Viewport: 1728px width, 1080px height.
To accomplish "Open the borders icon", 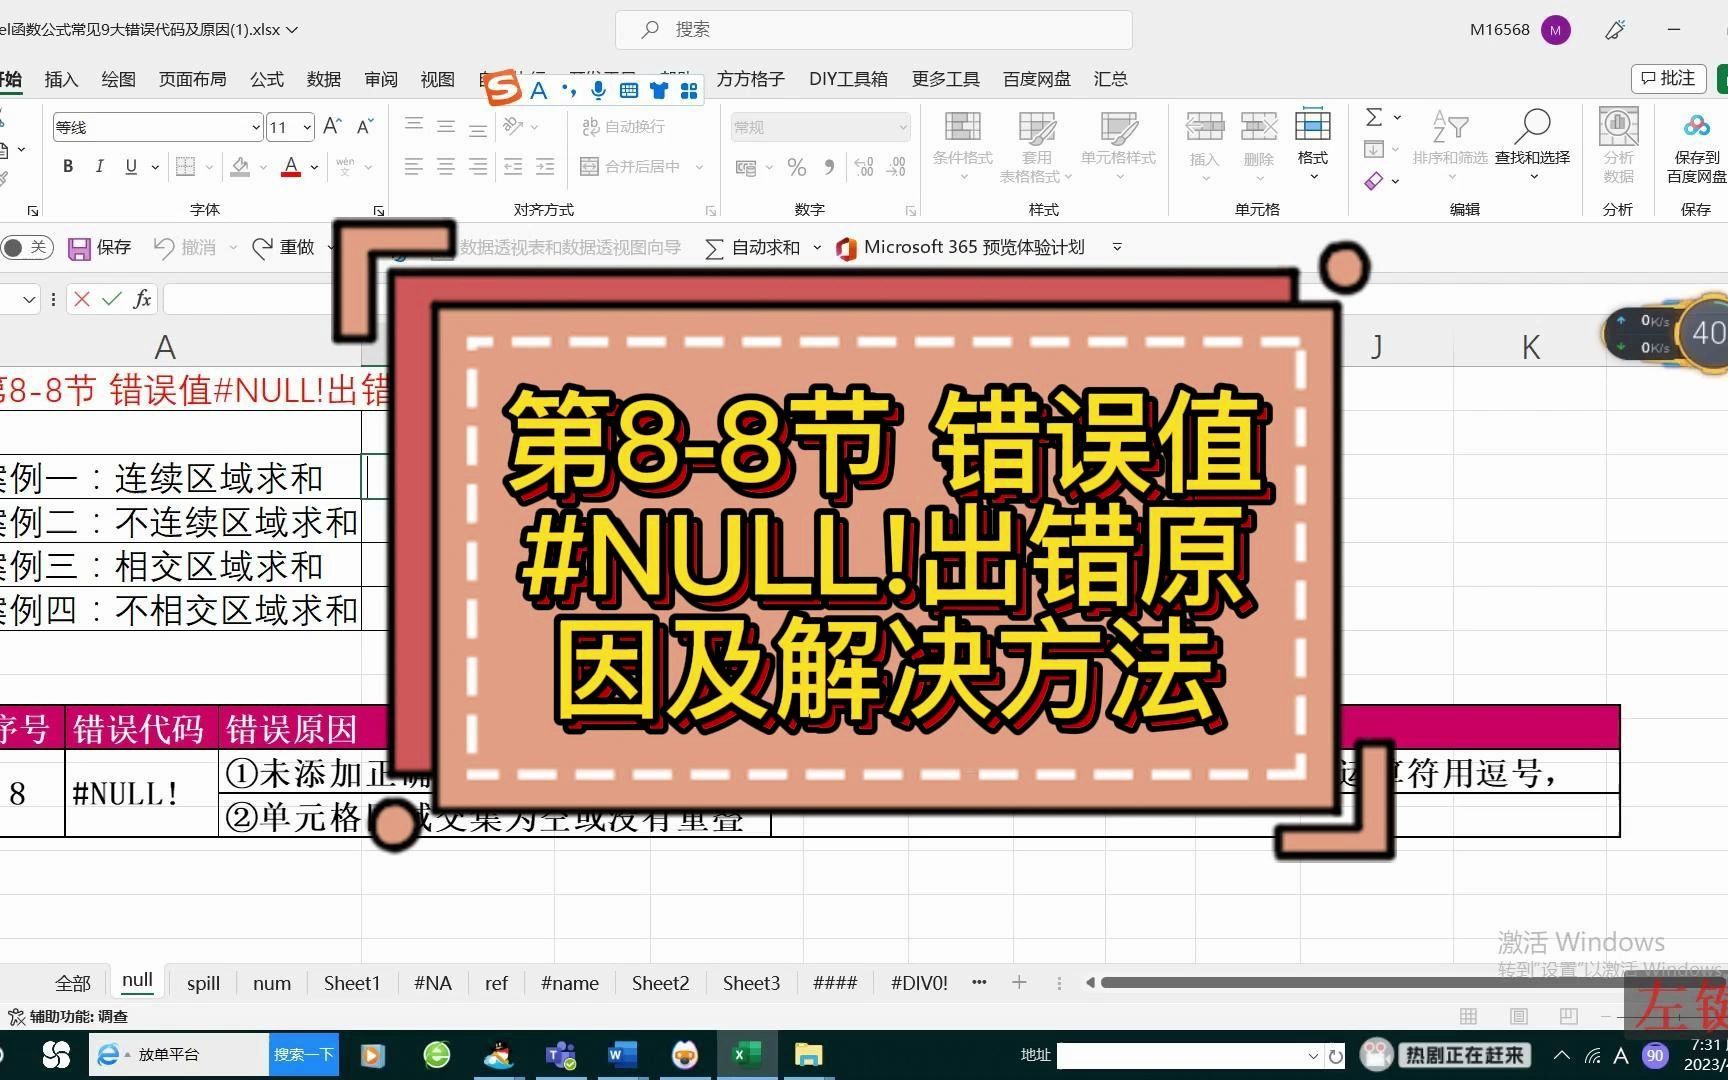I will tap(186, 166).
